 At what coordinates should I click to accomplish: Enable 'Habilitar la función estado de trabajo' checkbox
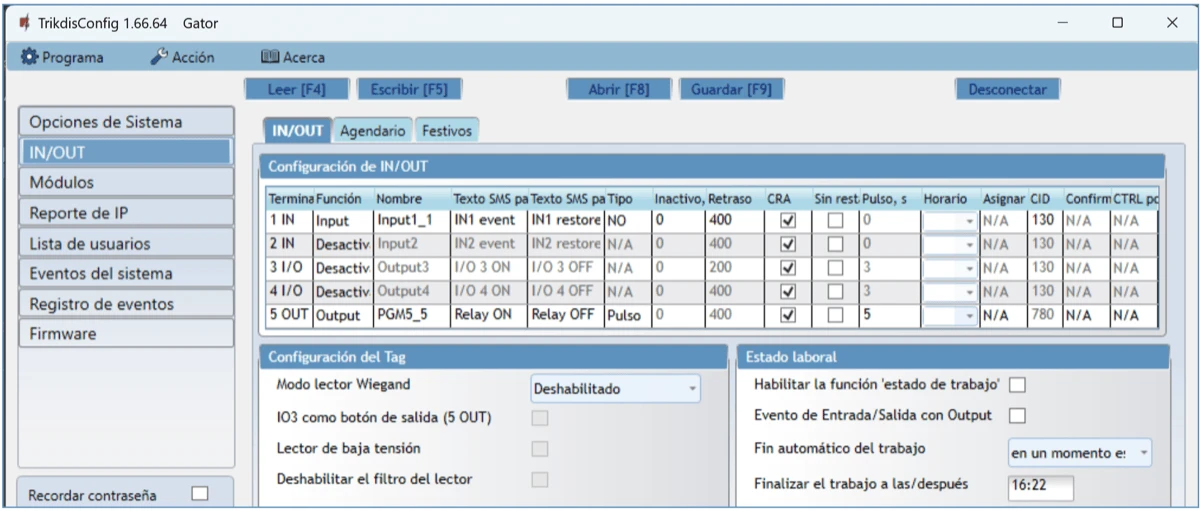[1019, 385]
